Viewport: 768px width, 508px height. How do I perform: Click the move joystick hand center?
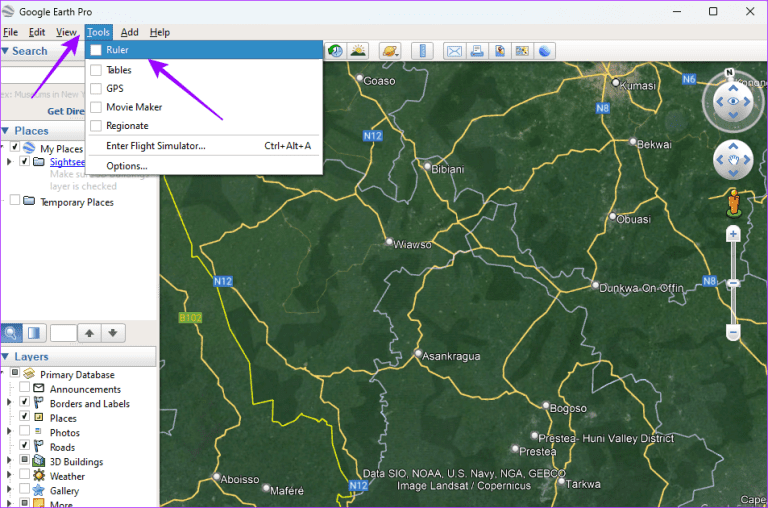(x=733, y=160)
